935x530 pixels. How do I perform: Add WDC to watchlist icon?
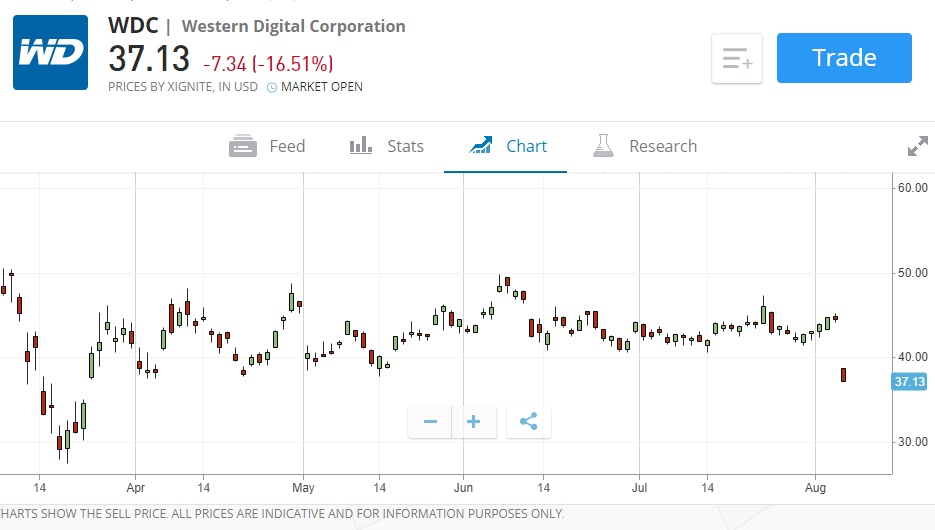click(x=736, y=59)
